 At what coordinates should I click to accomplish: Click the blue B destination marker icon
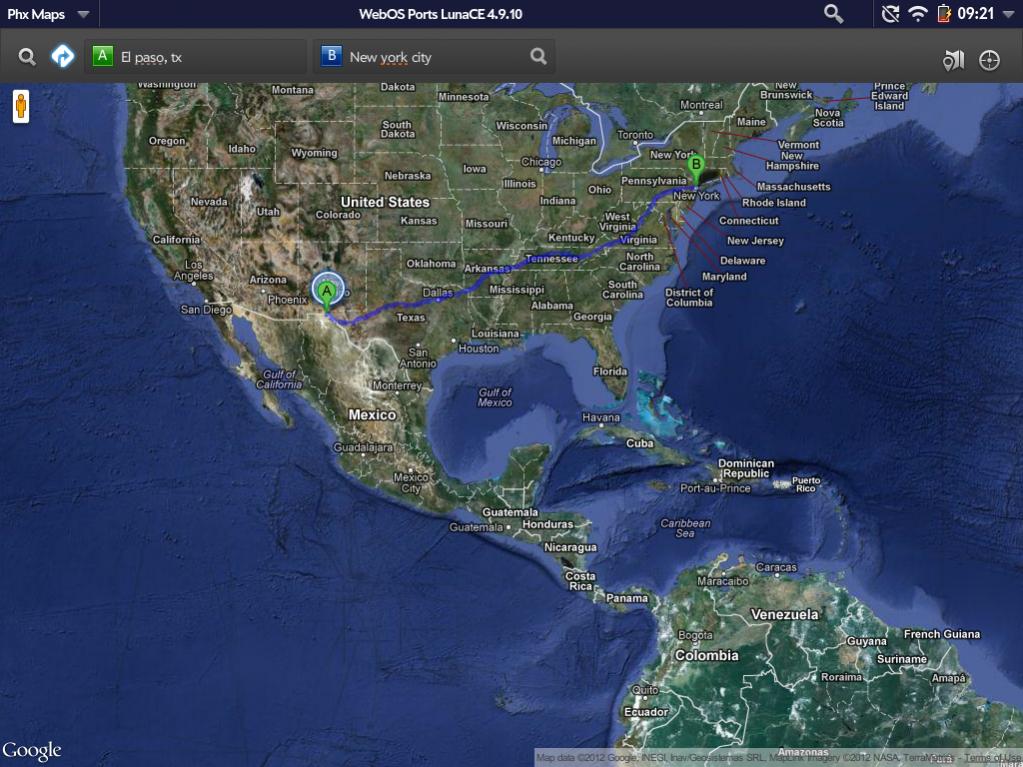tap(331, 57)
